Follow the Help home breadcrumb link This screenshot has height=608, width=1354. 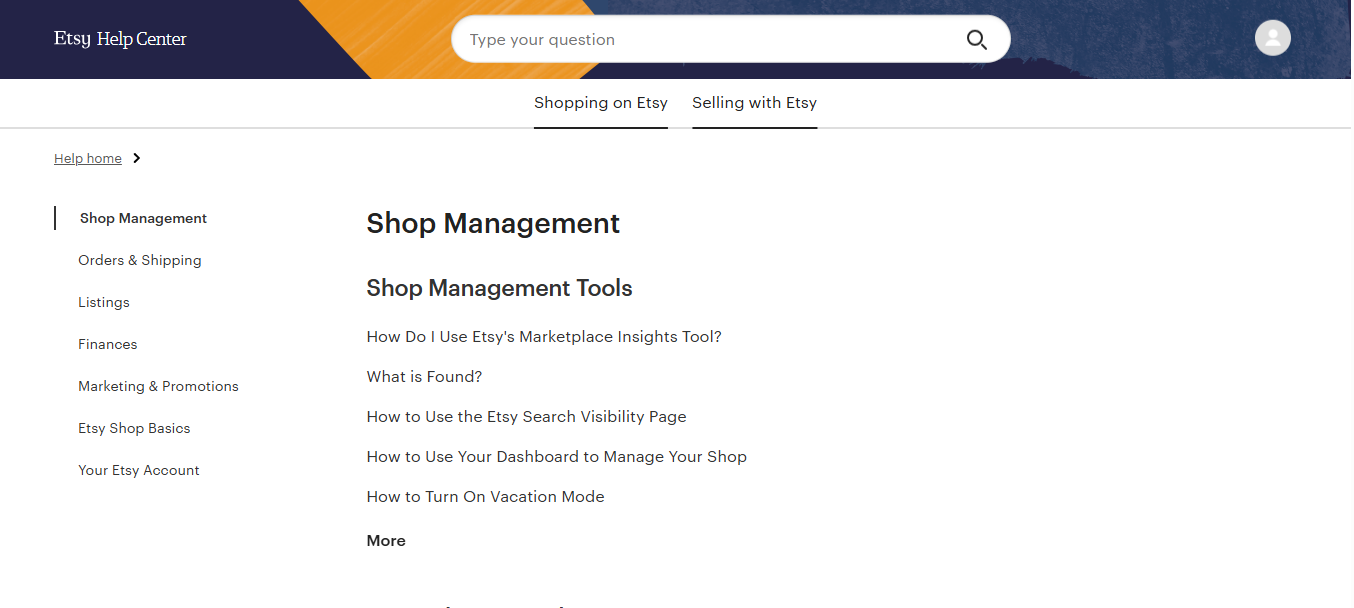tap(88, 158)
